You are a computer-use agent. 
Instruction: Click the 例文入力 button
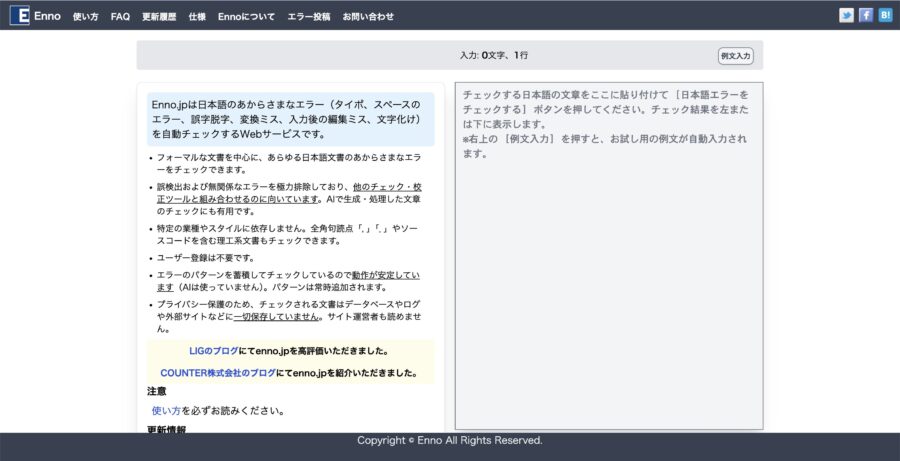coord(735,56)
